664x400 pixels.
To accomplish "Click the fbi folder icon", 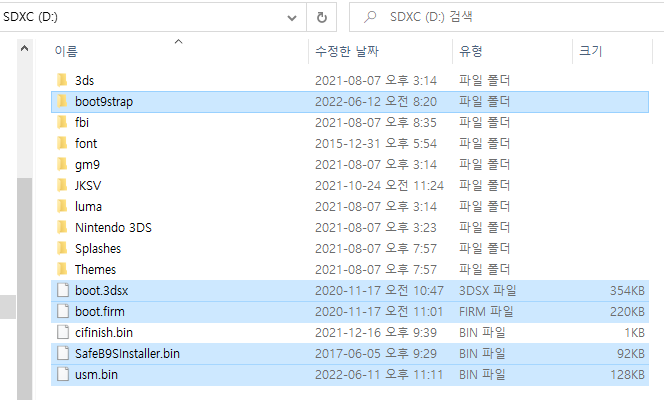I will click(62, 122).
